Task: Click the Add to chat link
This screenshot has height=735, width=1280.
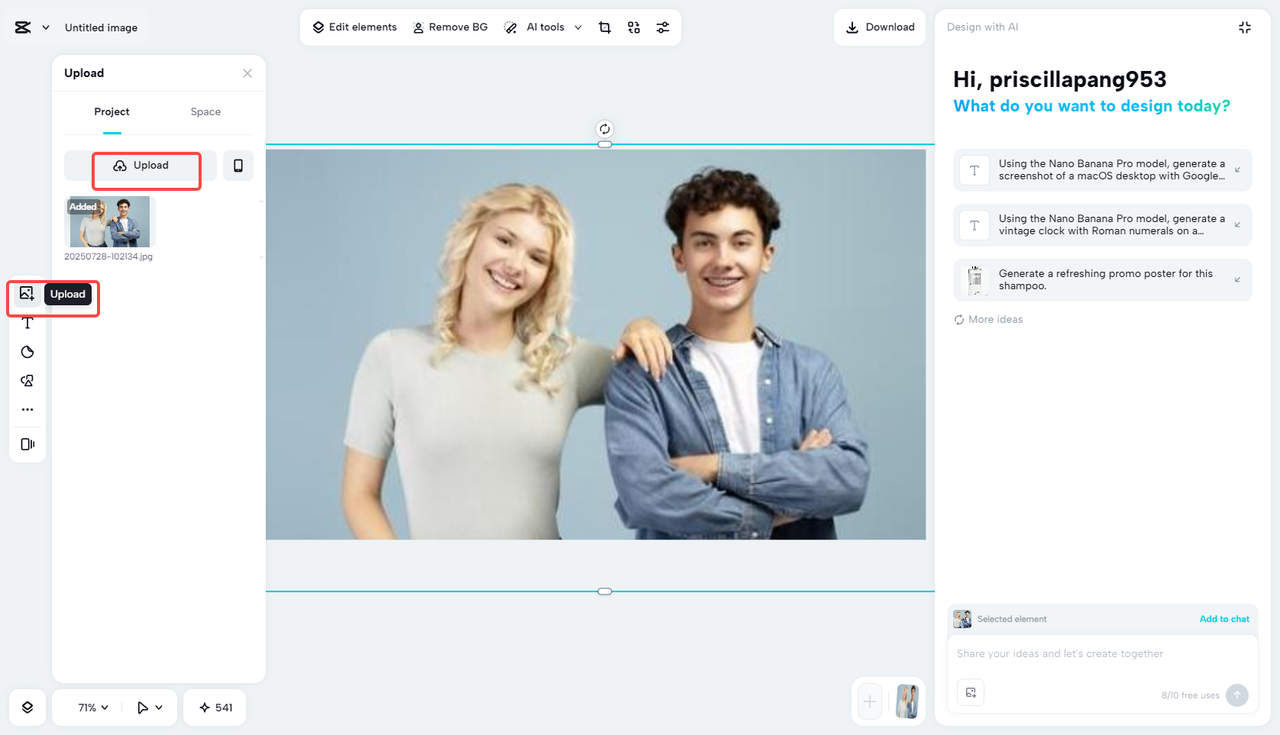Action: [1224, 619]
